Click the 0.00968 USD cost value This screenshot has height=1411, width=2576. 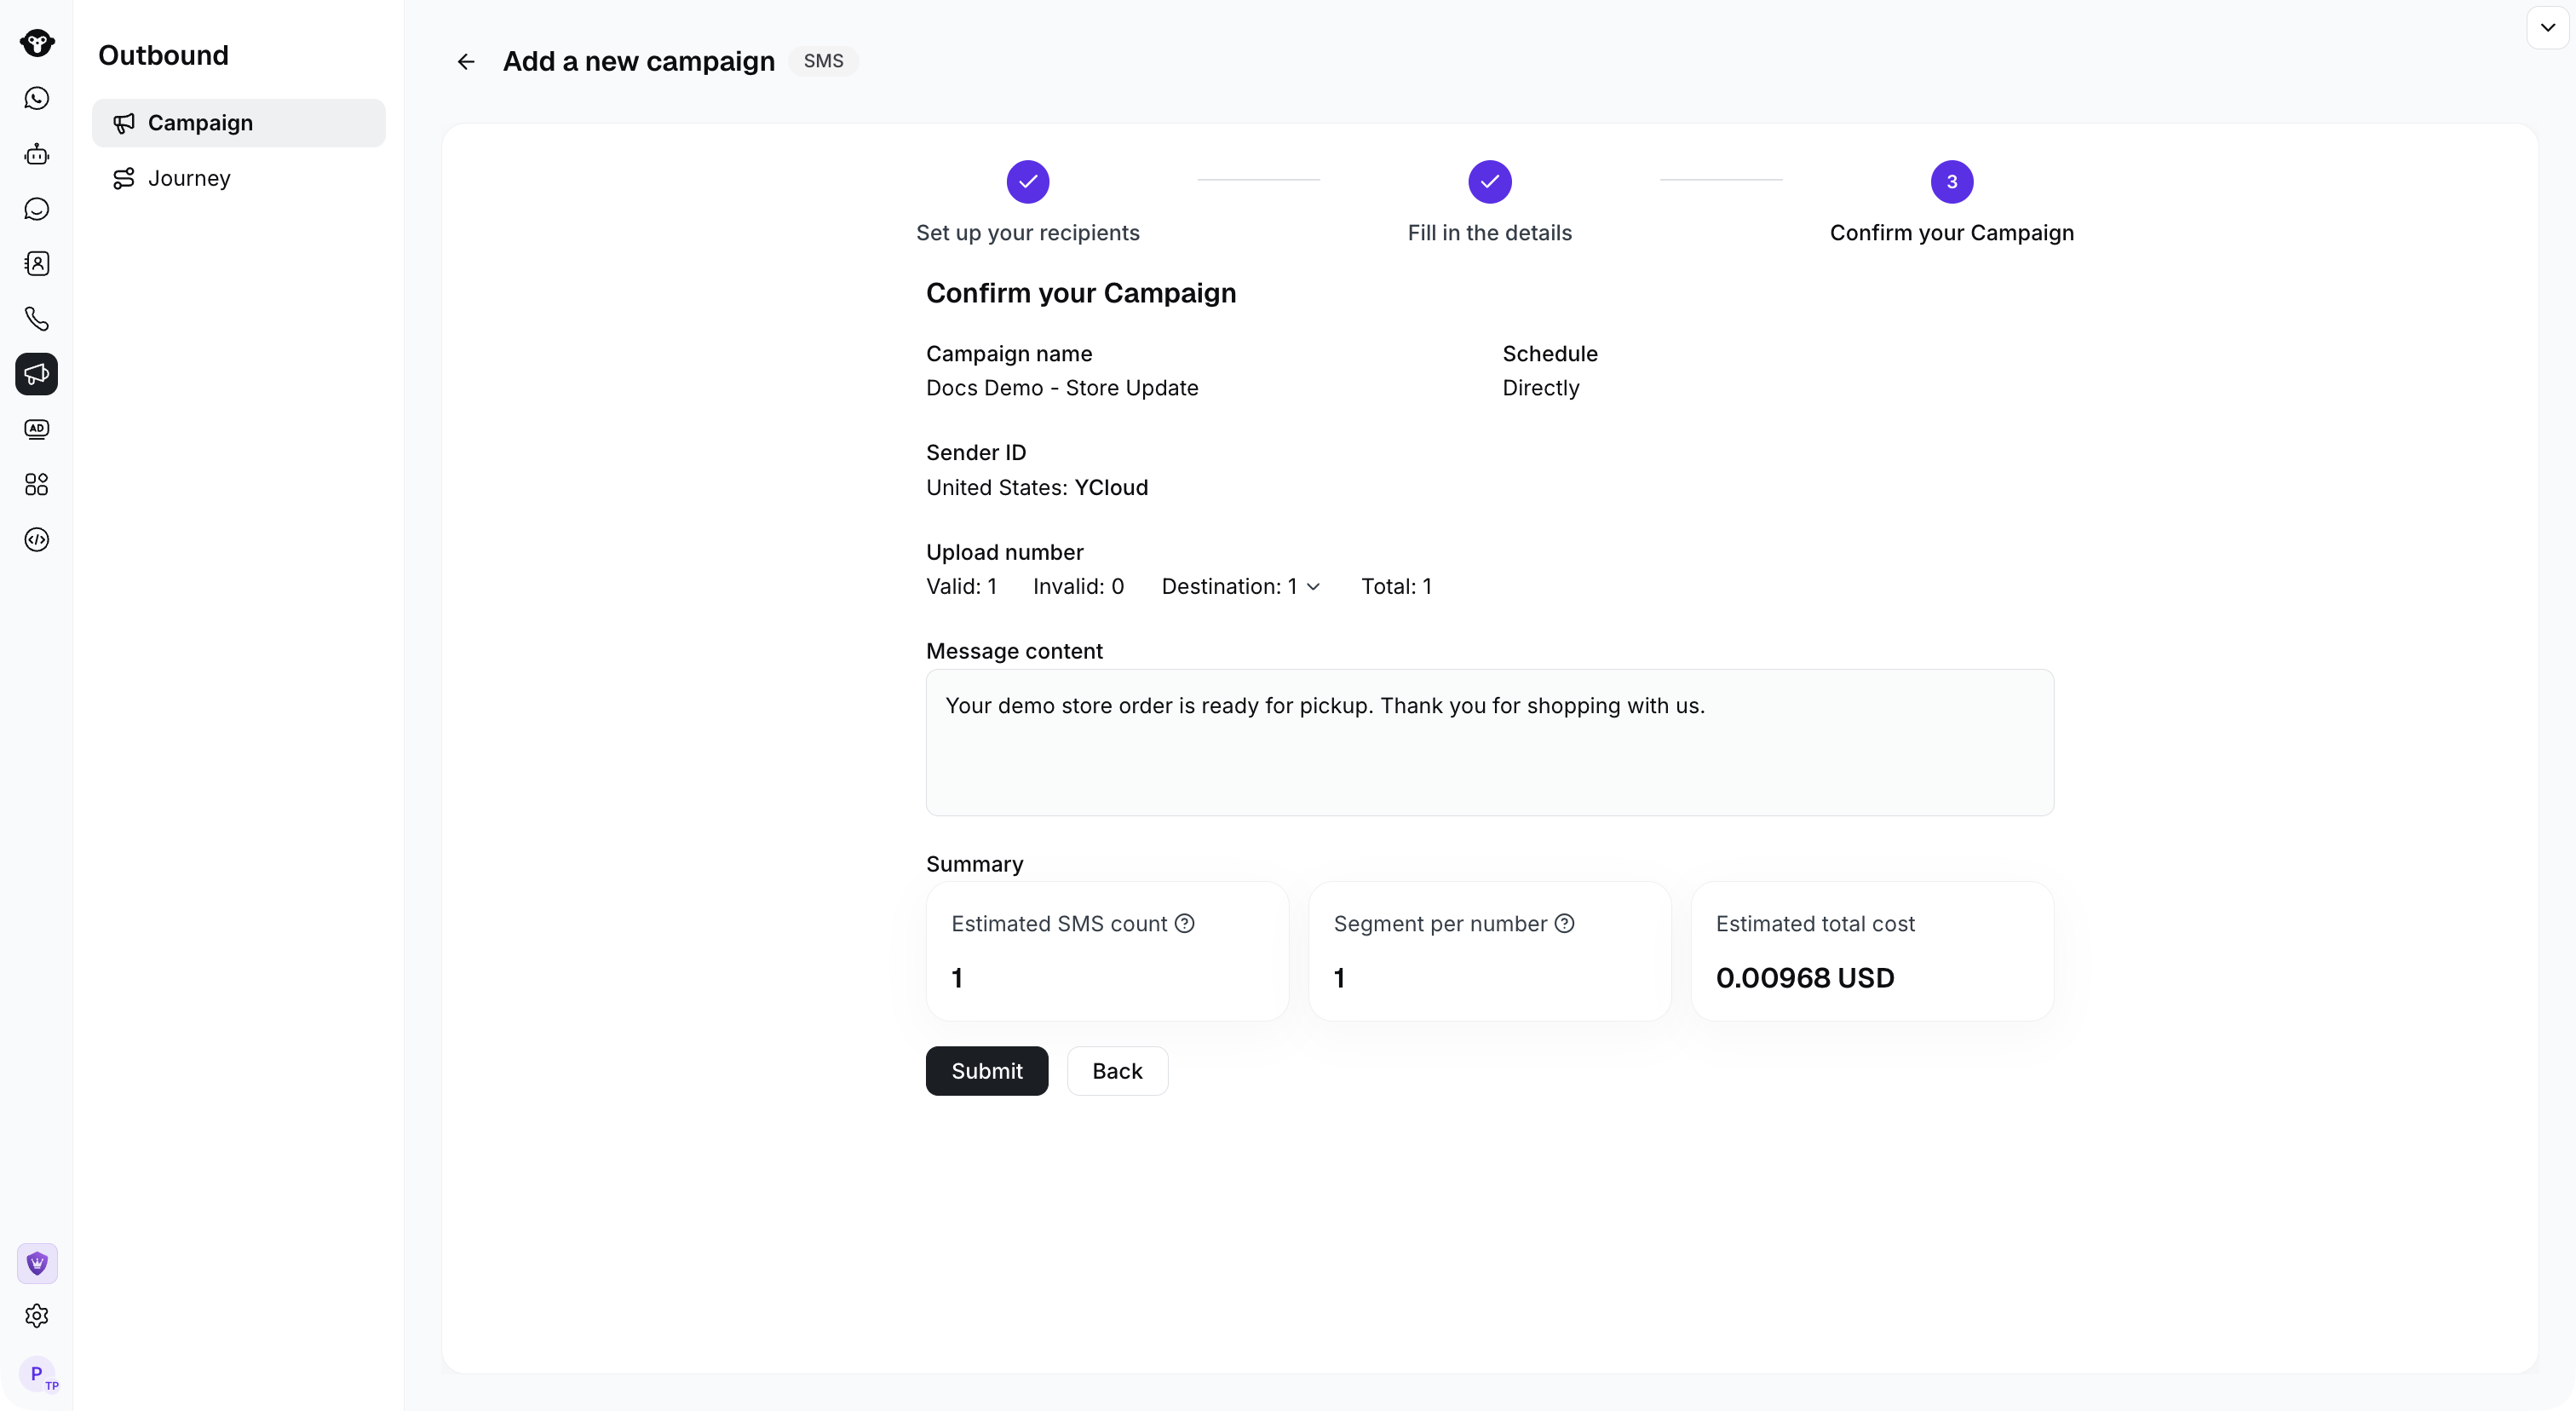tap(1805, 978)
